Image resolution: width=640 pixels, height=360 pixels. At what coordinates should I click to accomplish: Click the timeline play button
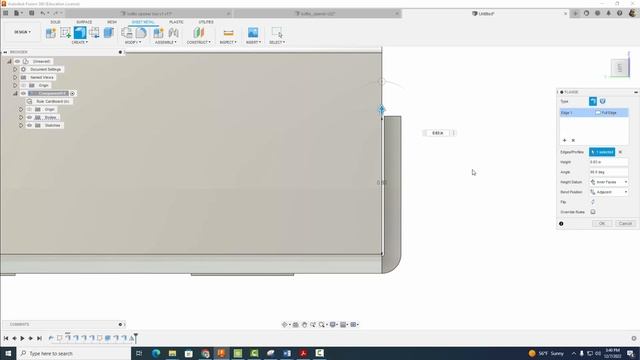tap(22, 338)
